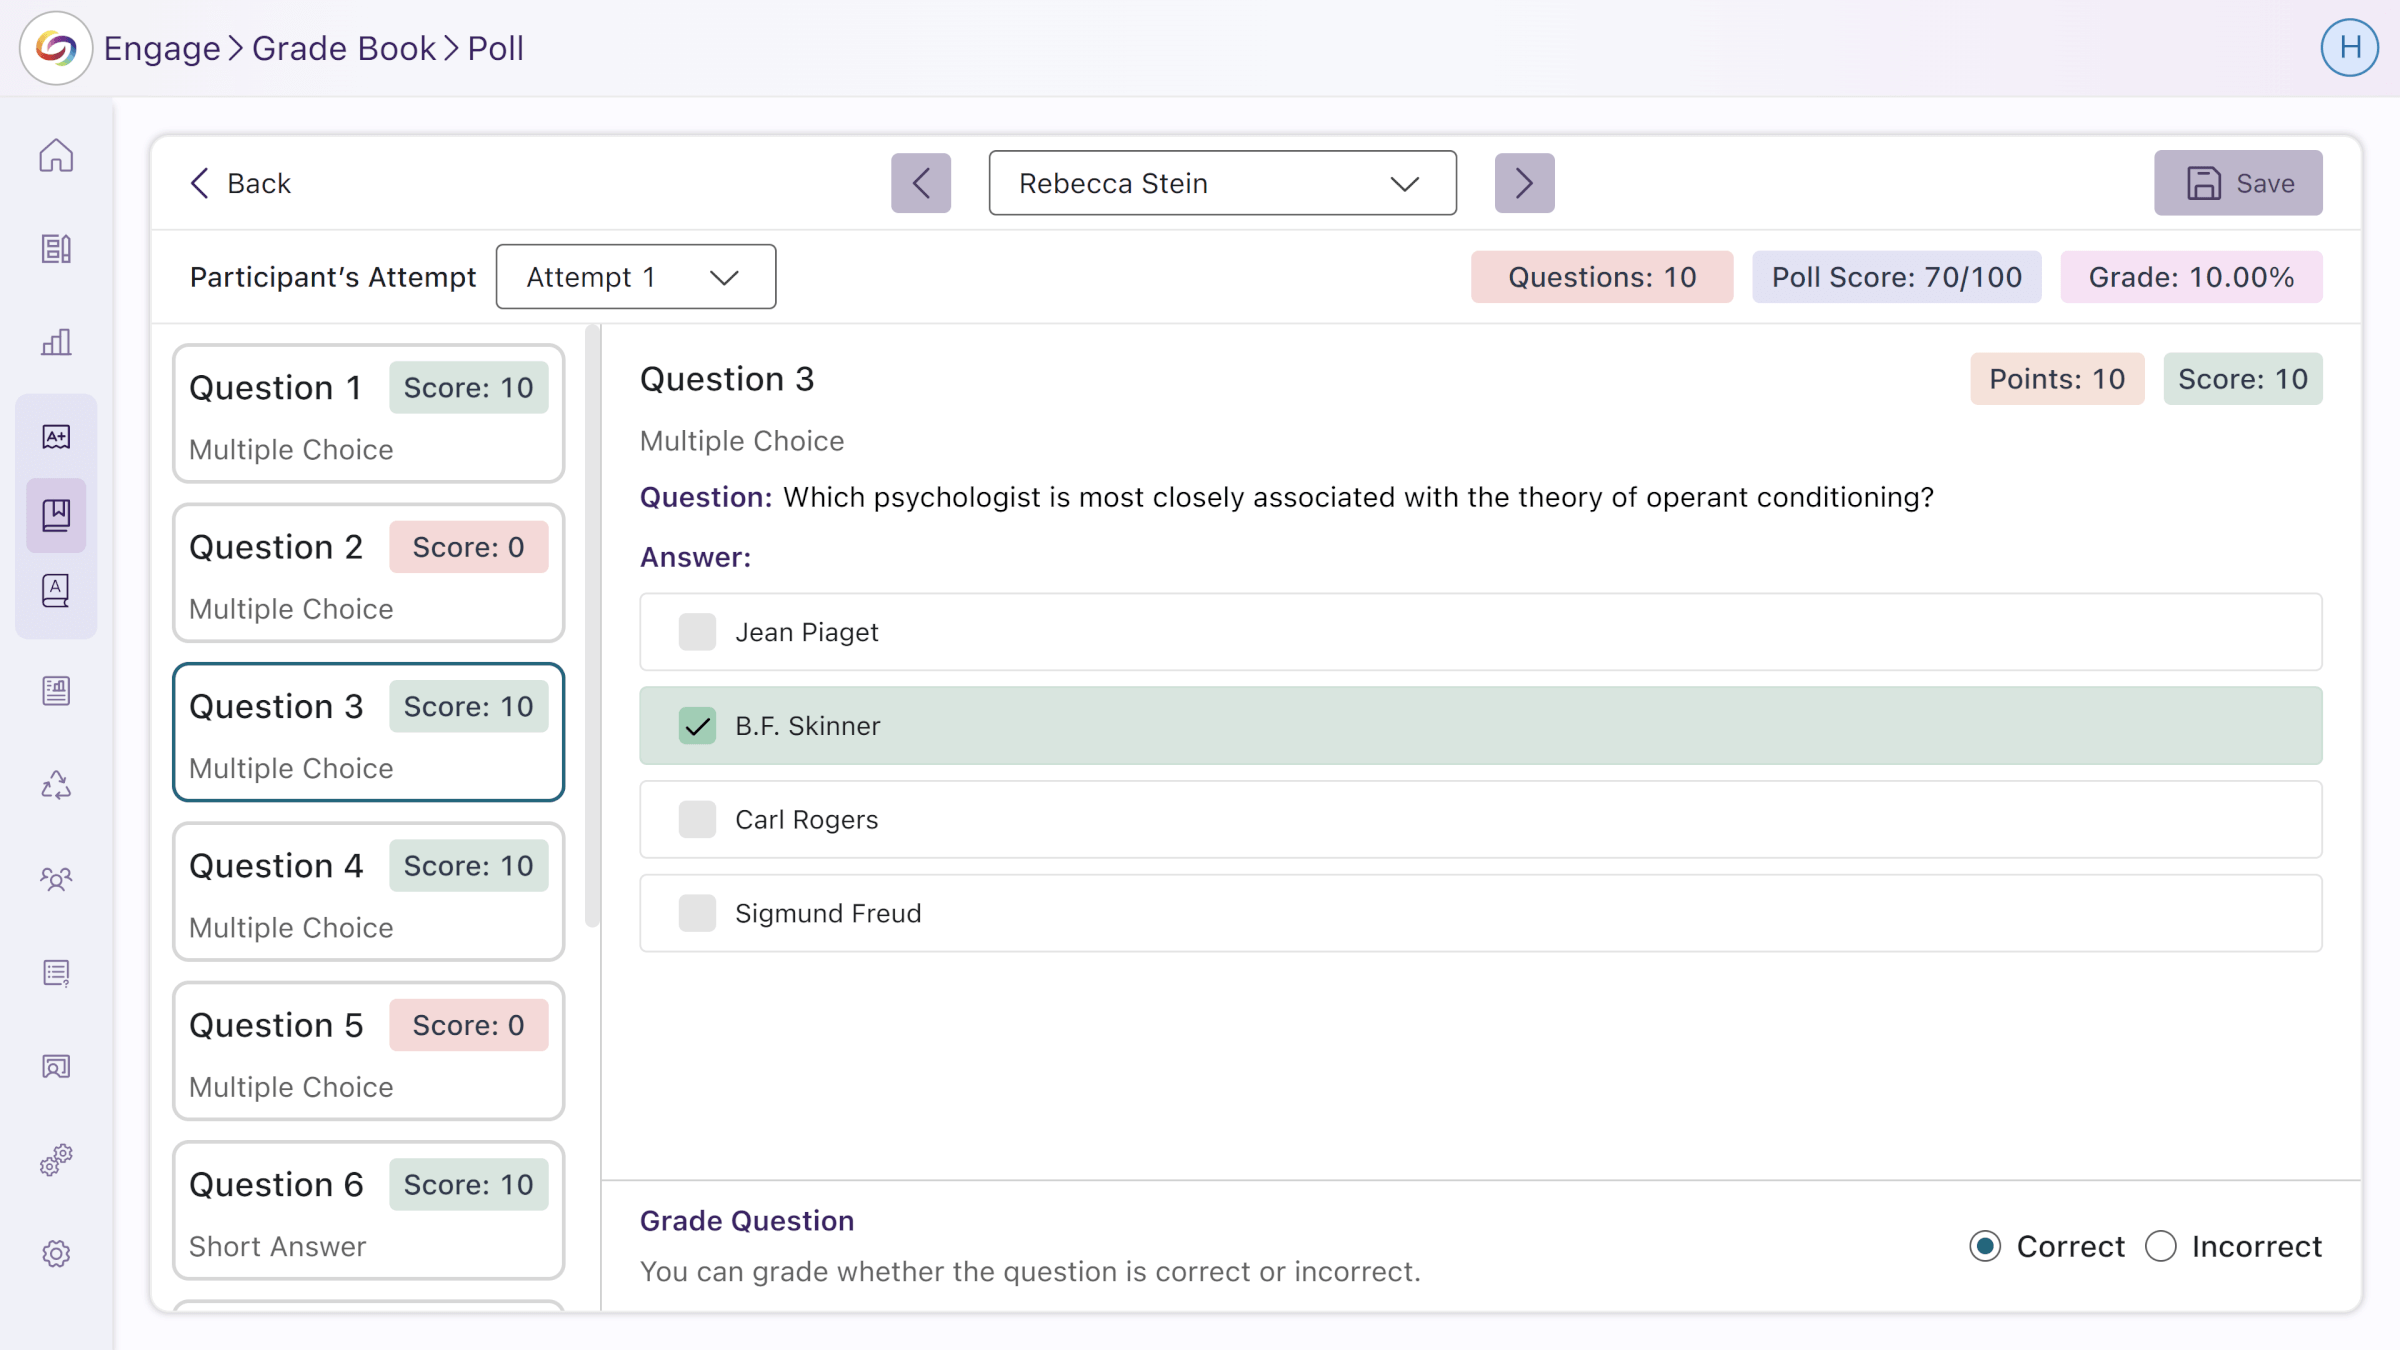Select the Question 2 card
This screenshot has width=2400, height=1350.
tap(368, 573)
